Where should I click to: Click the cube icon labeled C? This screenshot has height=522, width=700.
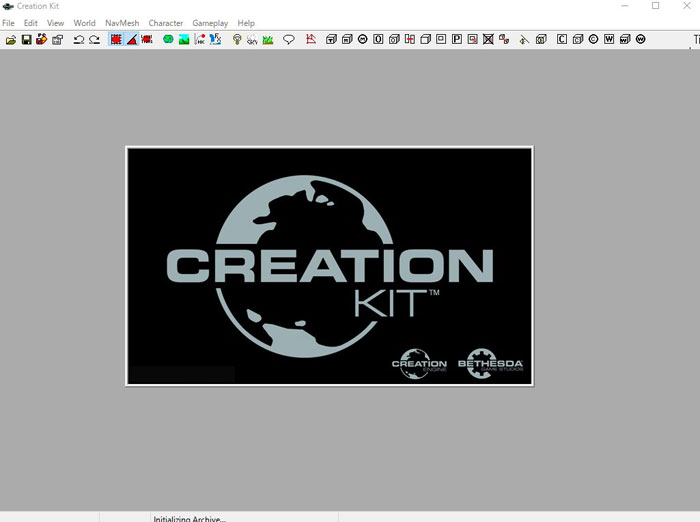pyautogui.click(x=578, y=40)
